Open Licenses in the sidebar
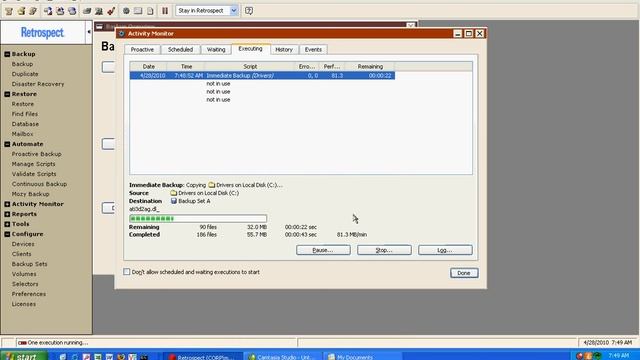 click(x=24, y=304)
